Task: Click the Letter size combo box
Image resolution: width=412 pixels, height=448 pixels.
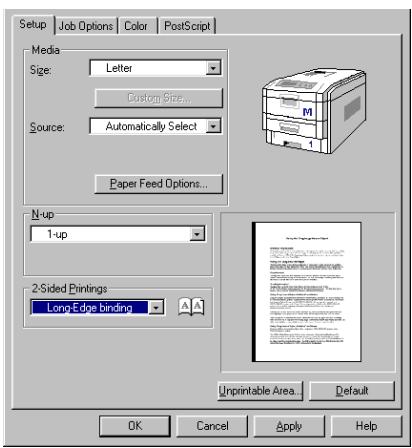Action: (x=156, y=68)
